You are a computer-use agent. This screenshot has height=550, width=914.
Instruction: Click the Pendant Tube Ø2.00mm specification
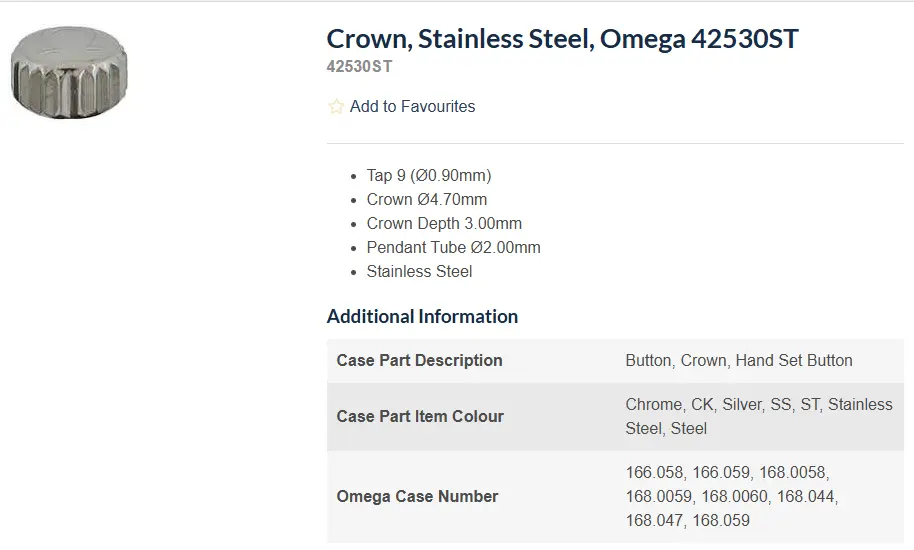coord(453,247)
